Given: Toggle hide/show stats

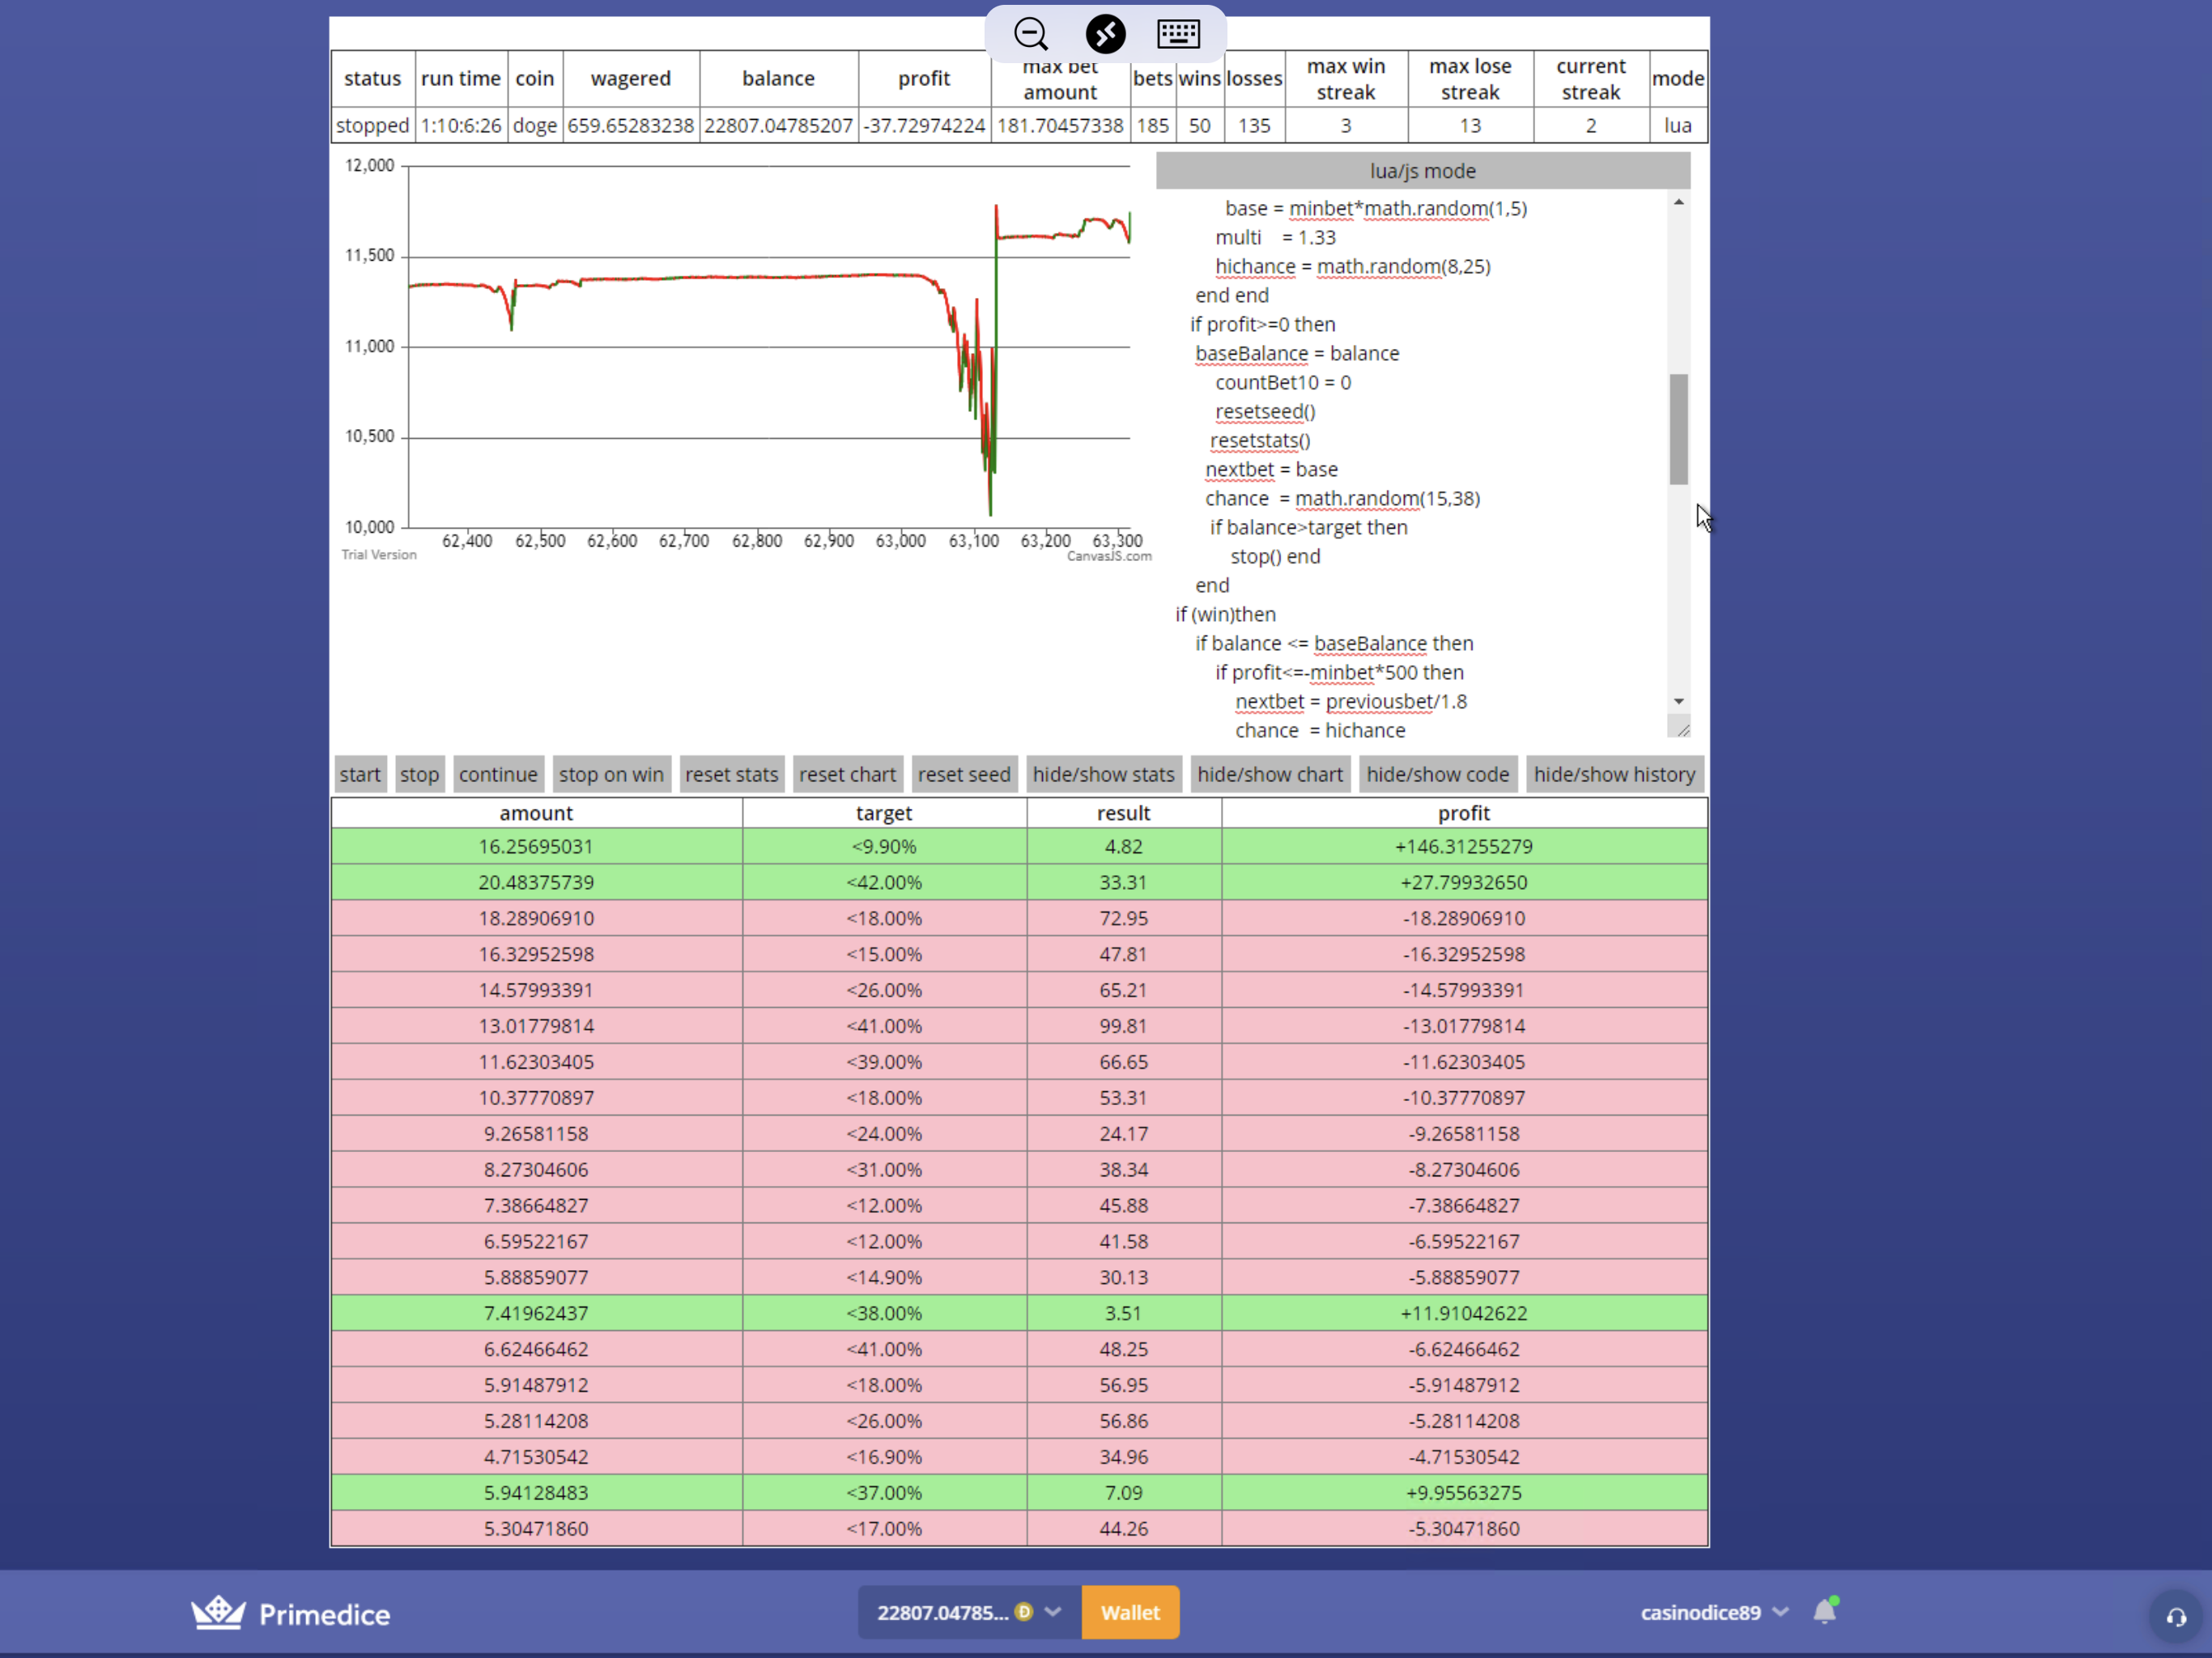Looking at the screenshot, I should [1103, 774].
